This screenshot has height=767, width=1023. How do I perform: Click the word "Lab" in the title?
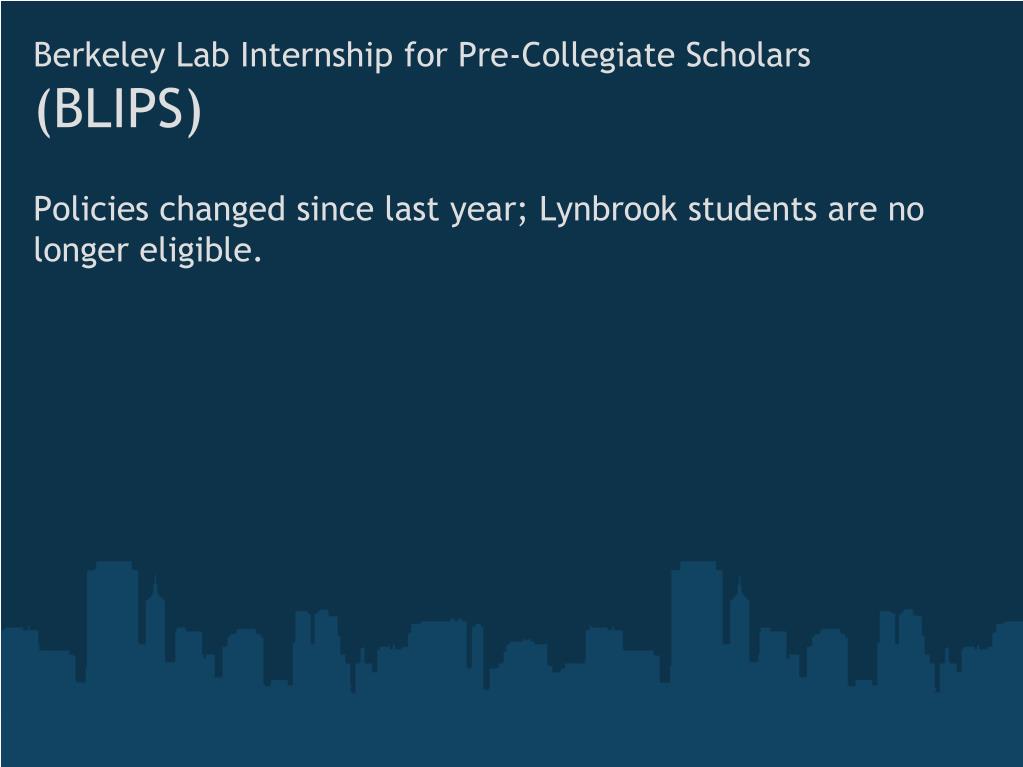(203, 55)
